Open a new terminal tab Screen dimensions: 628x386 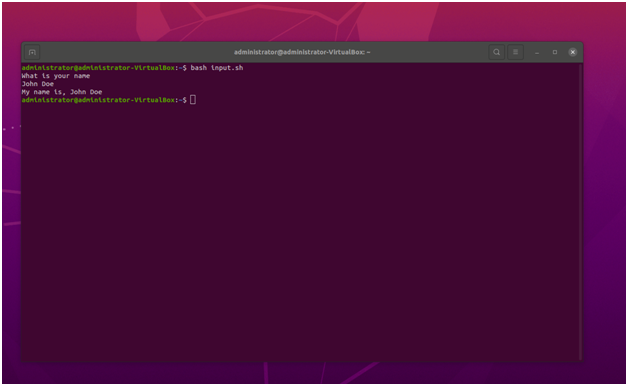(x=32, y=52)
